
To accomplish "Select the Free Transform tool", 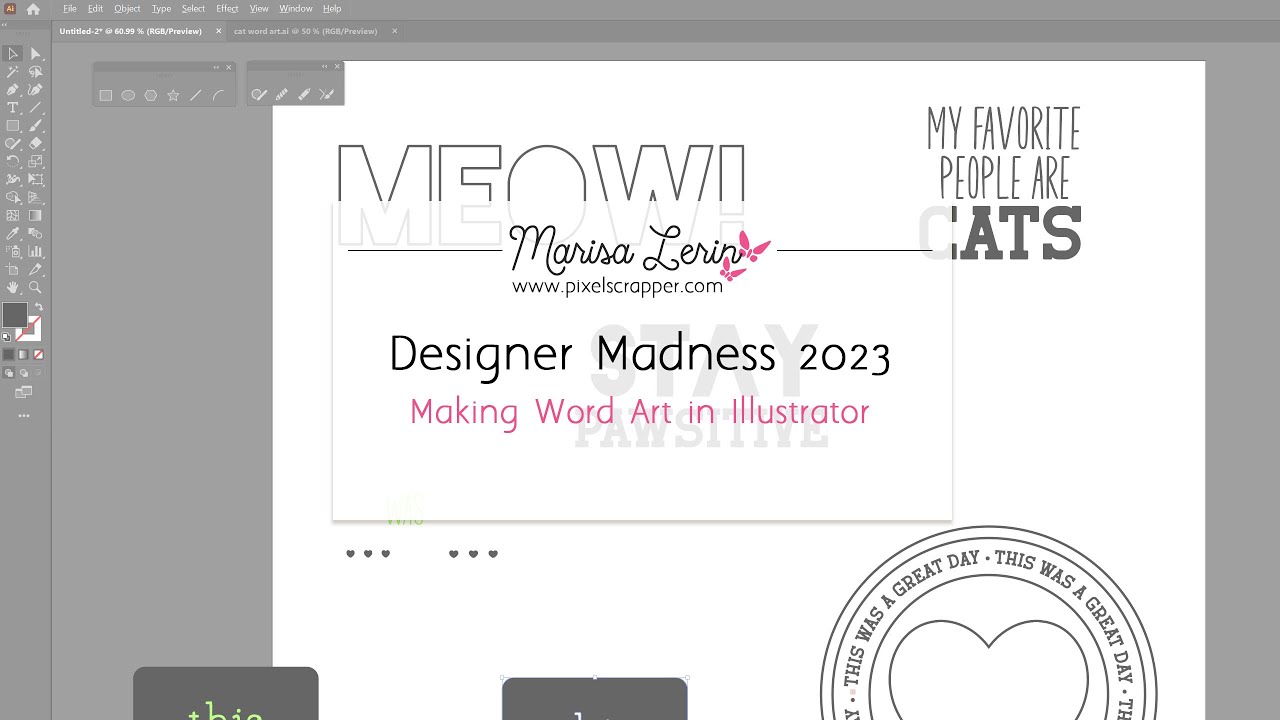I will (x=35, y=180).
